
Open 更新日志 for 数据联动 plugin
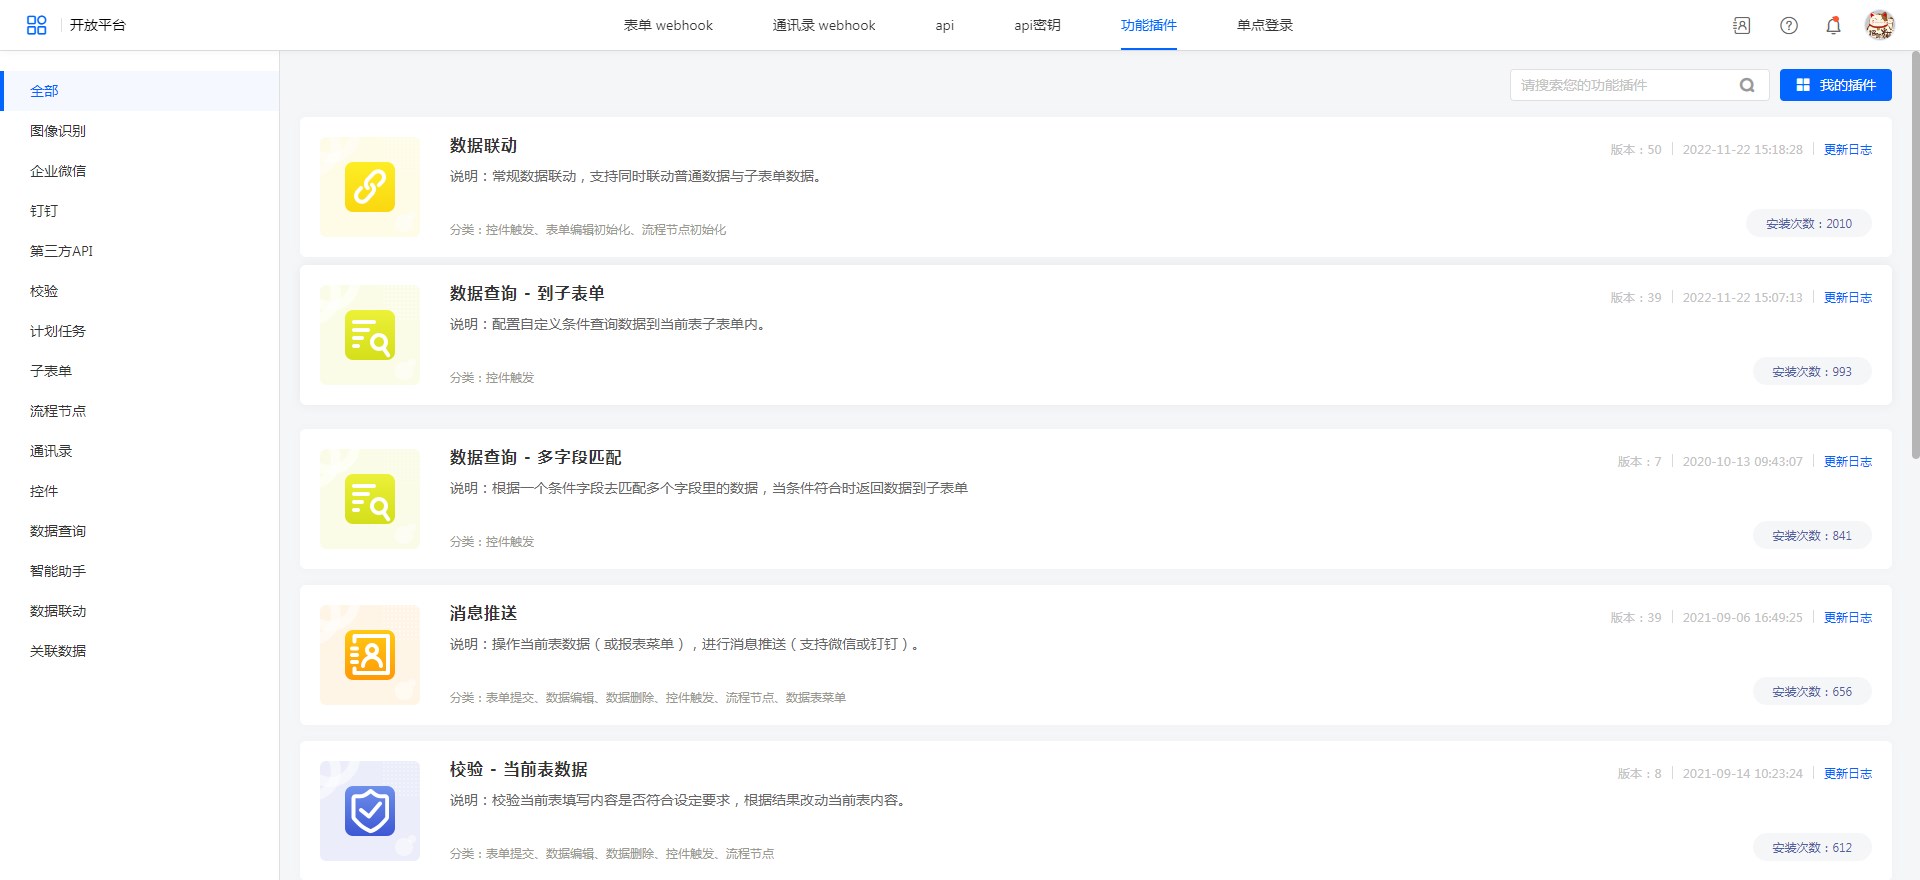tap(1847, 150)
